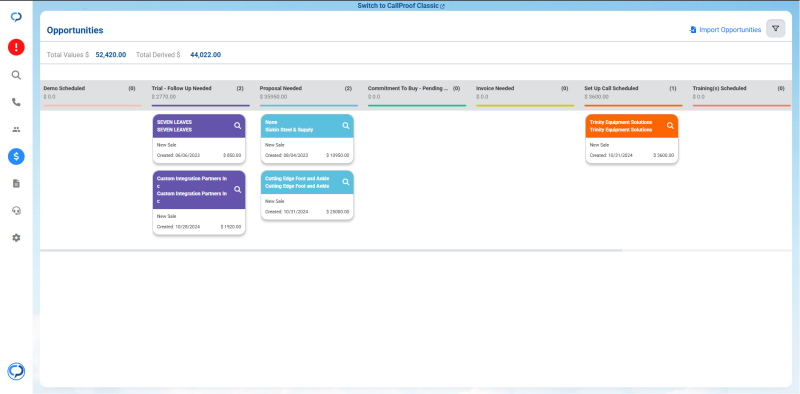Viewport: 800px width, 394px height.
Task: Open the Custom Integration Partners card title
Action: point(192,190)
